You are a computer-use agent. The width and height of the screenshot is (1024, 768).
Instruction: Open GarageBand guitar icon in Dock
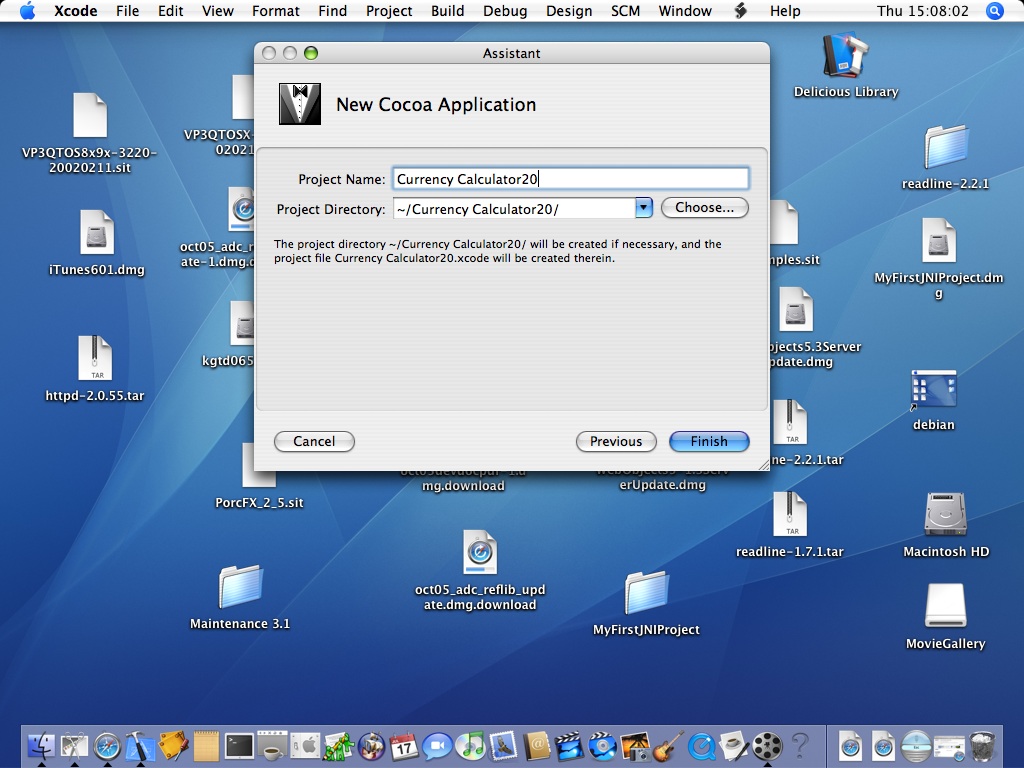pos(668,746)
